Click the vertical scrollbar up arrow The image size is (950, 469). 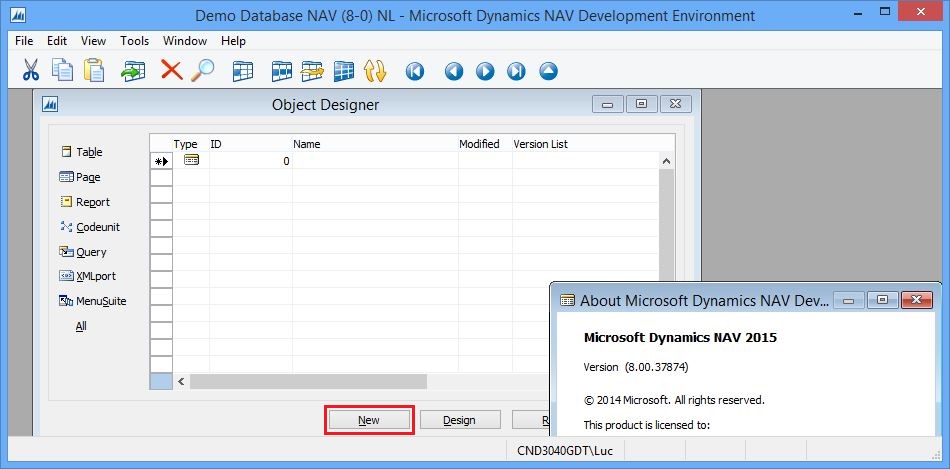tap(666, 161)
